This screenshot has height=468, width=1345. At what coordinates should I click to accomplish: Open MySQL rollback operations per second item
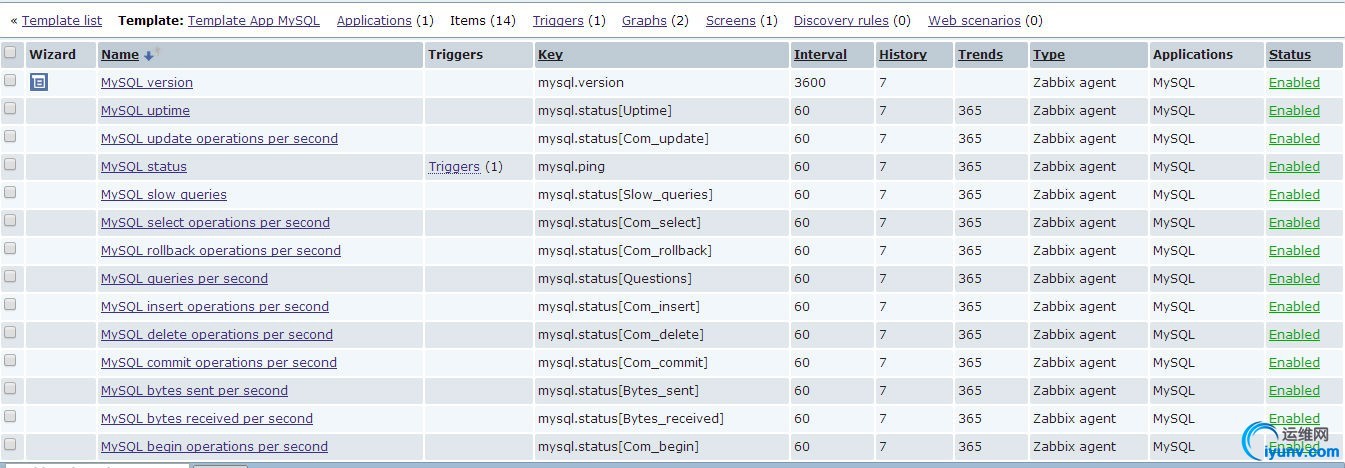(x=221, y=251)
